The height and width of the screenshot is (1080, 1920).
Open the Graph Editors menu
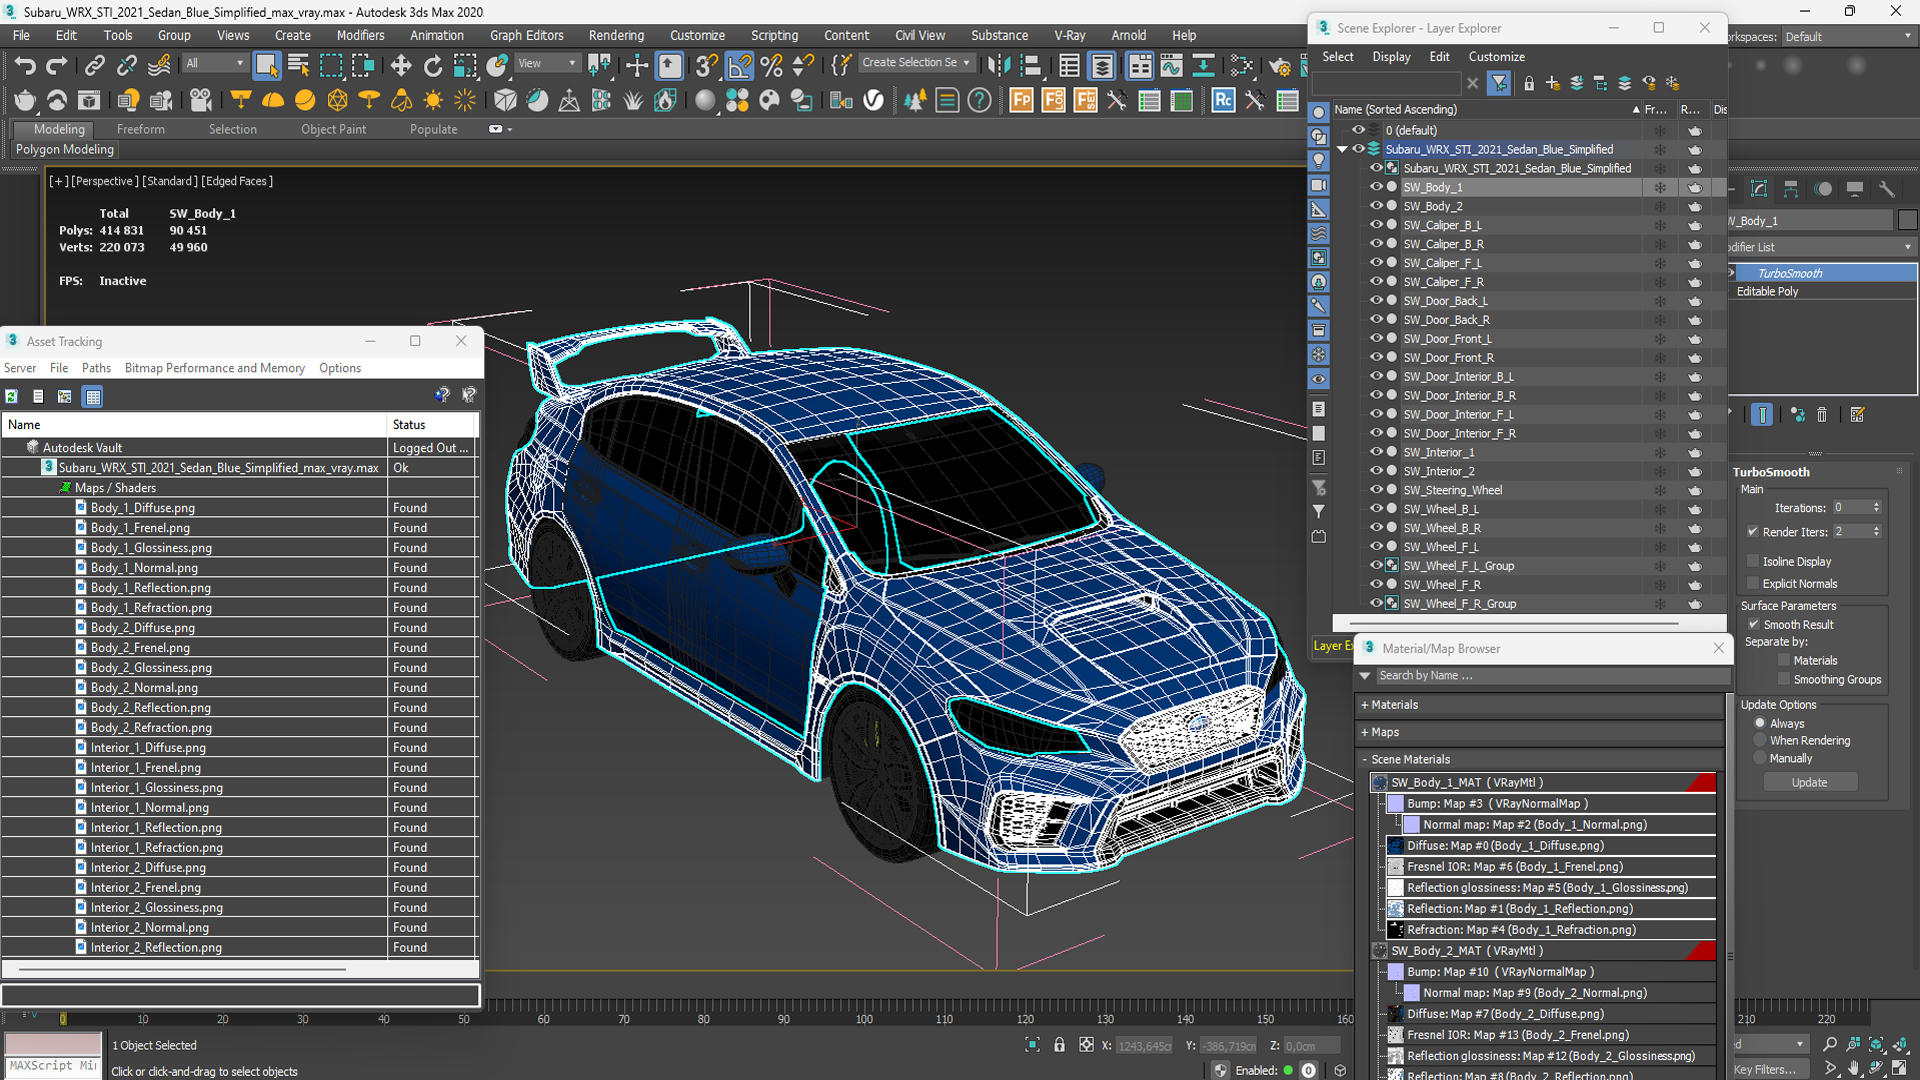[526, 36]
